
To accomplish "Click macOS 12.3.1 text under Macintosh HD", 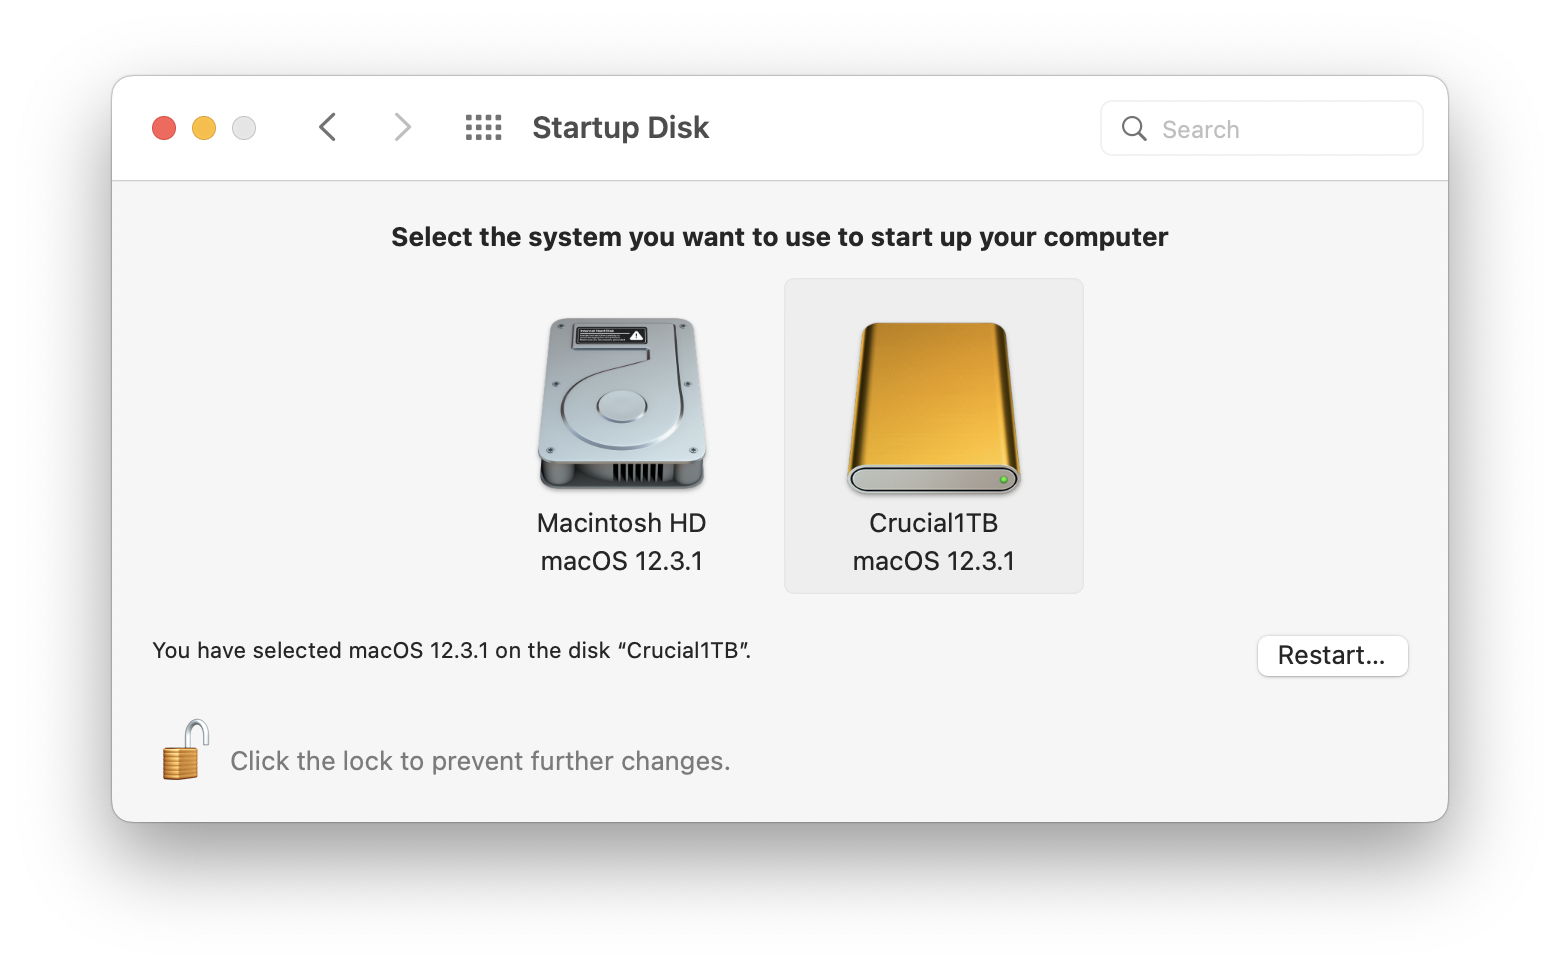I will pos(621,561).
